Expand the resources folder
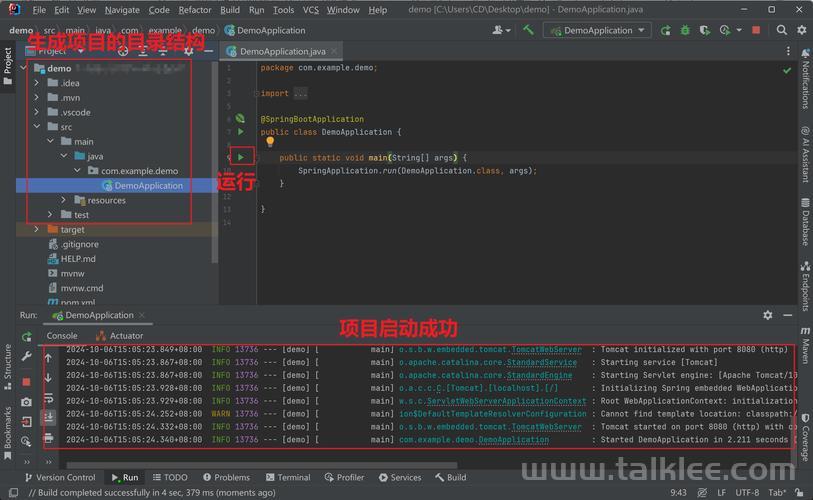 (x=63, y=200)
